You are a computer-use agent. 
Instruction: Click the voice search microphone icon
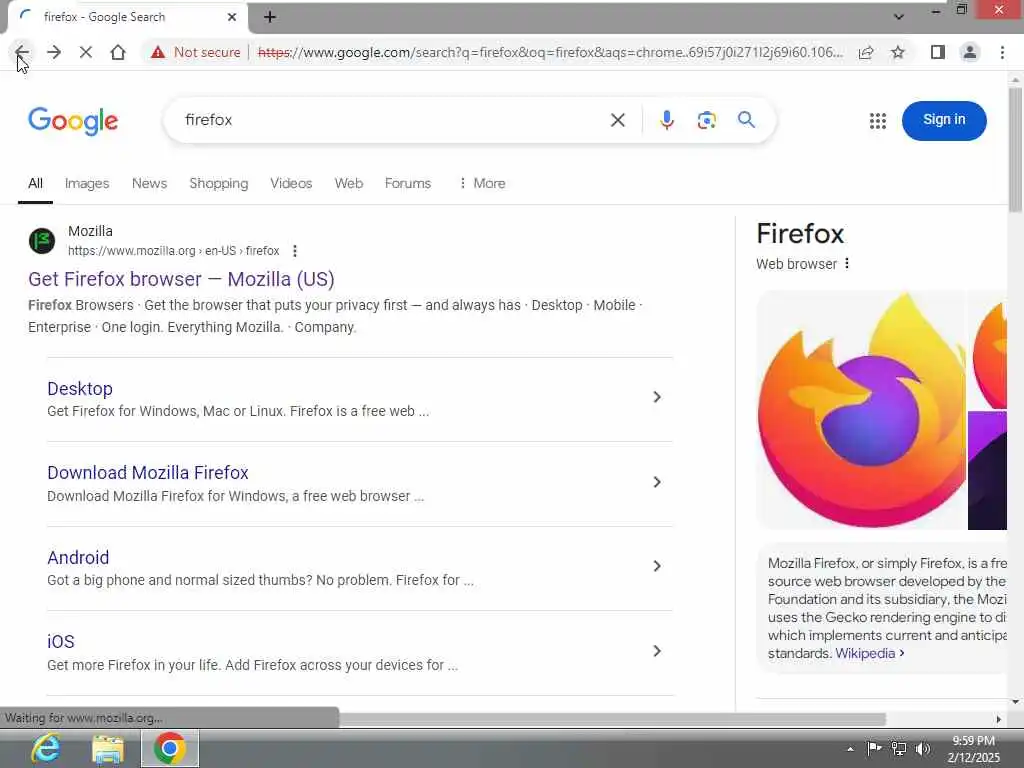coord(666,120)
